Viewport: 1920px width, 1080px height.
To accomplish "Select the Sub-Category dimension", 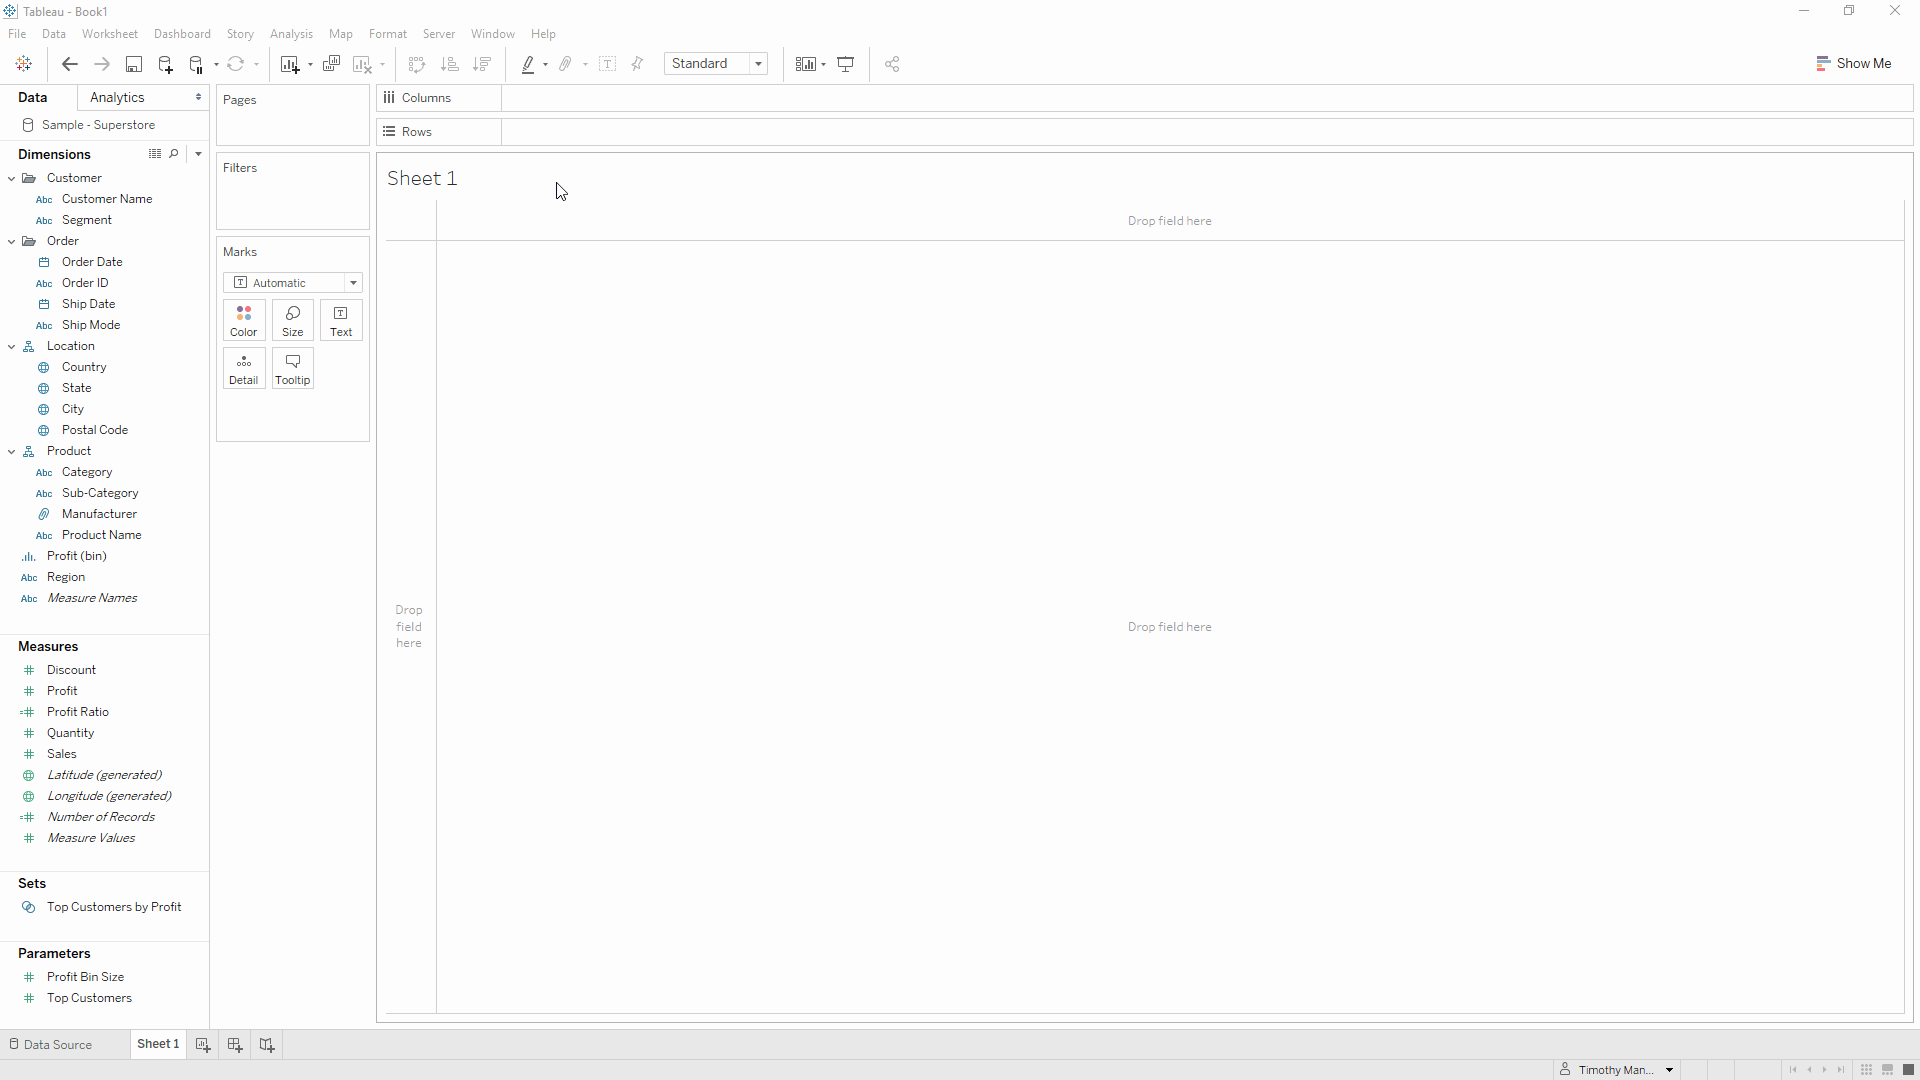I will 100,493.
